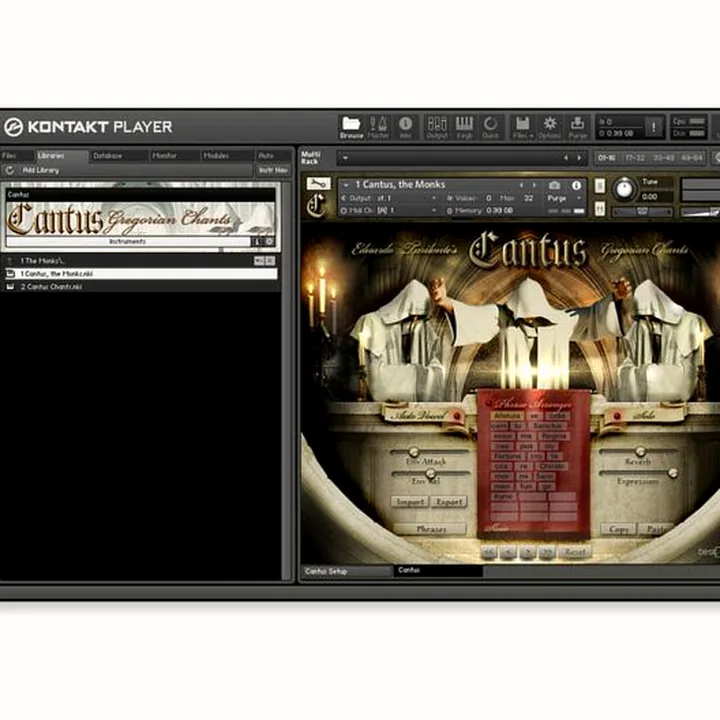Screen dimensions: 720x720
Task: Toggle Phrase Arranger power button
Action: (488, 403)
